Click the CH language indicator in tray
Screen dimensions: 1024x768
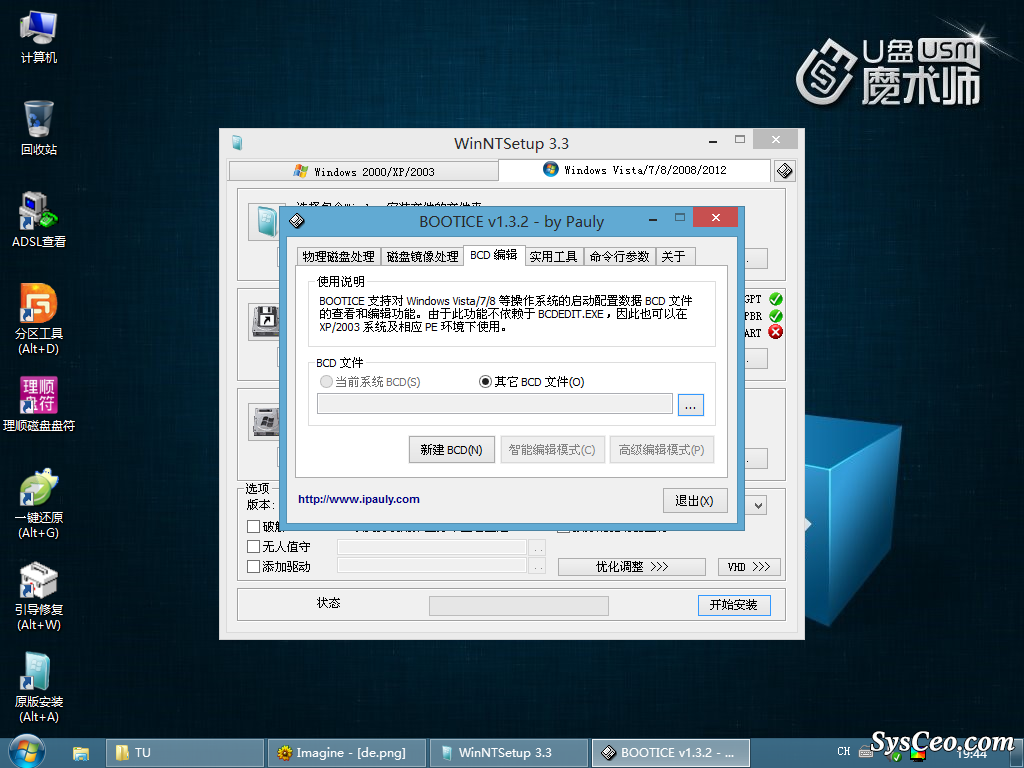pos(844,752)
